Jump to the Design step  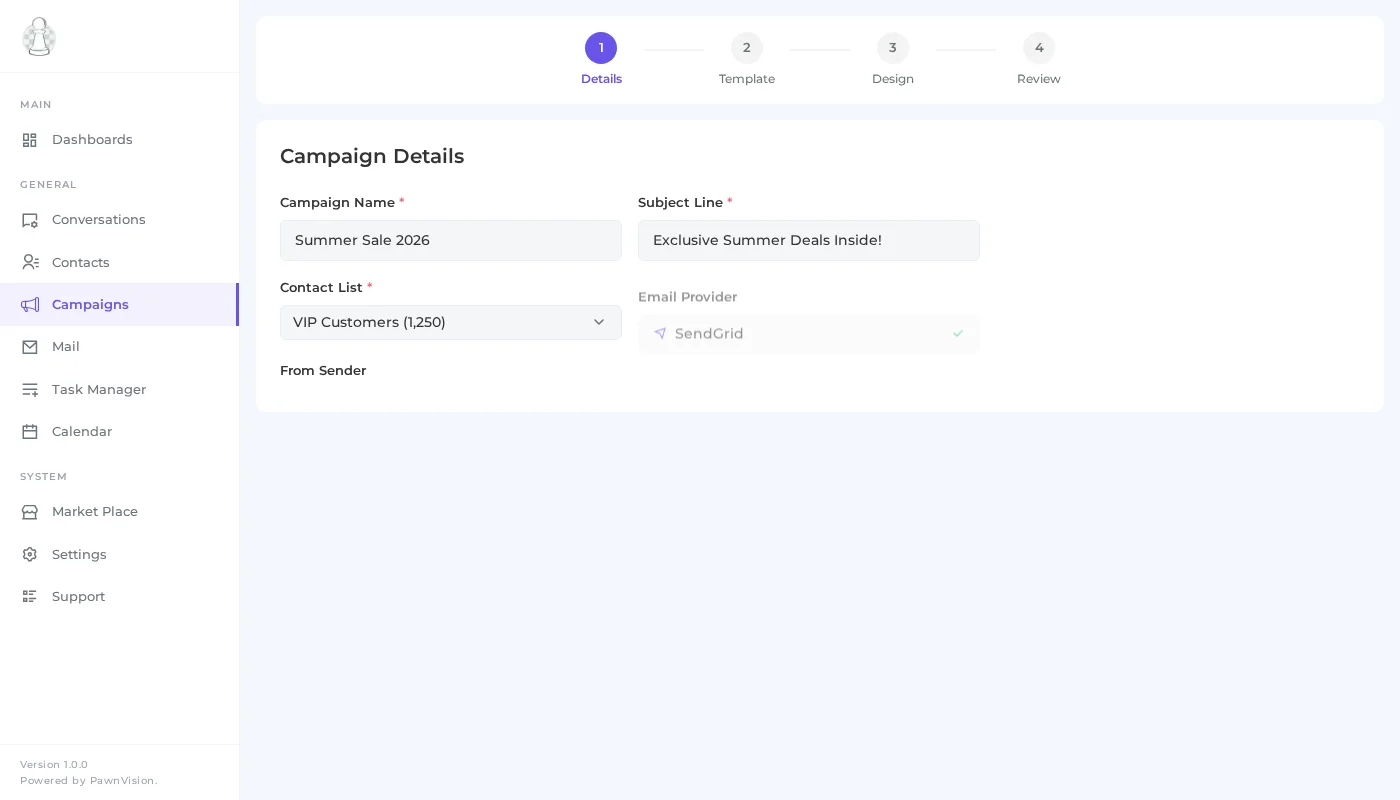click(x=893, y=48)
